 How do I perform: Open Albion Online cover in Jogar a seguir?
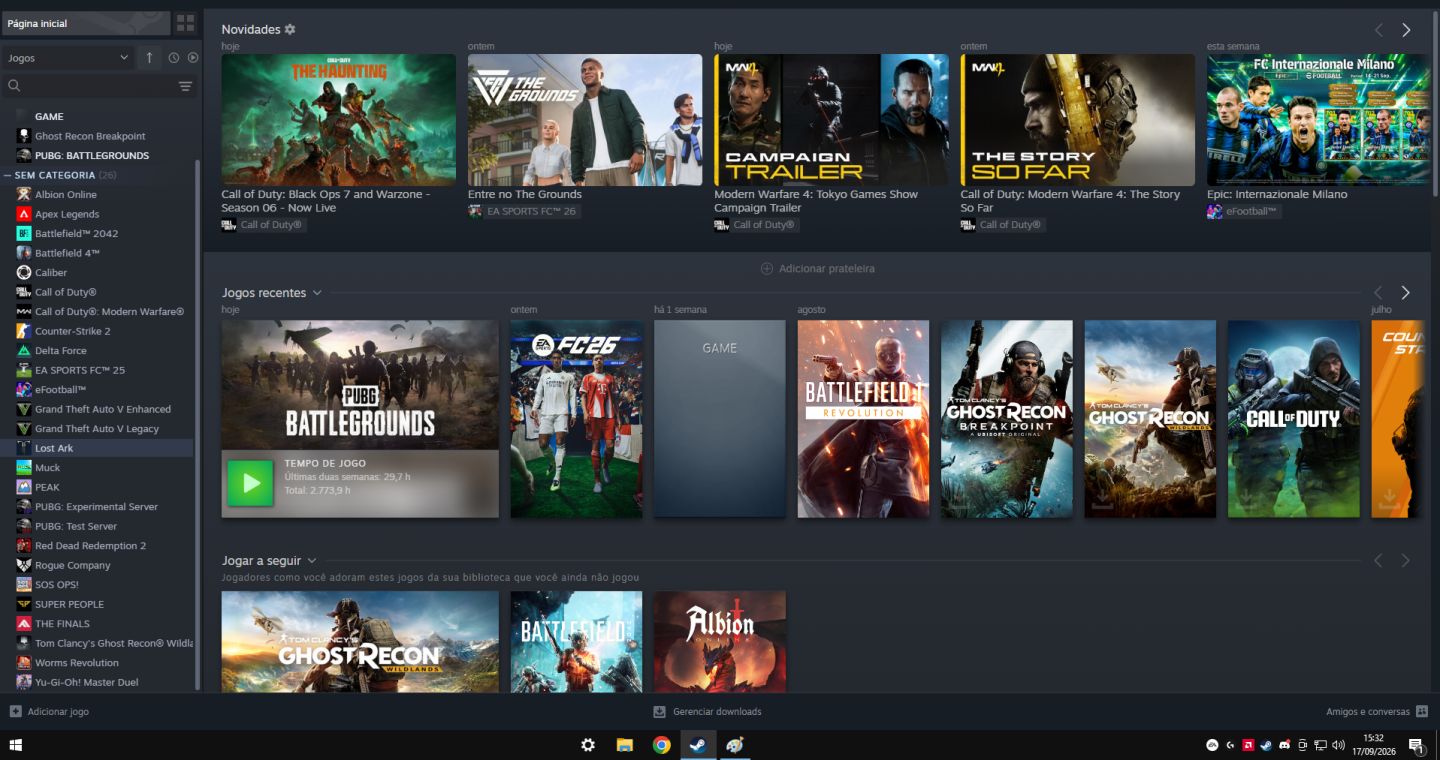pos(720,641)
